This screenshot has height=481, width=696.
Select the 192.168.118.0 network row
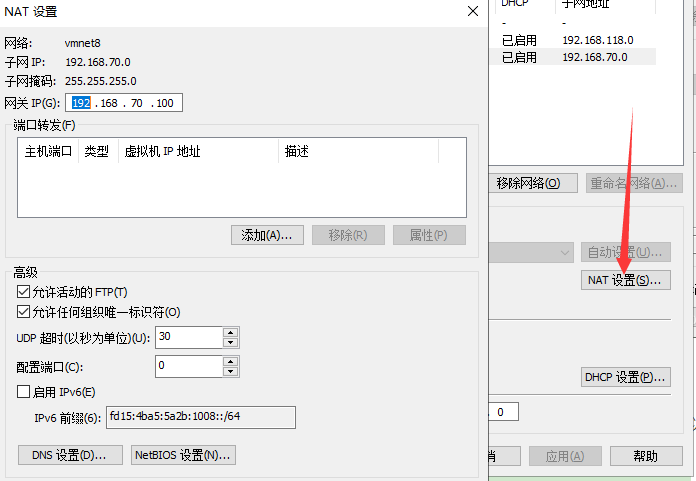click(x=573, y=40)
